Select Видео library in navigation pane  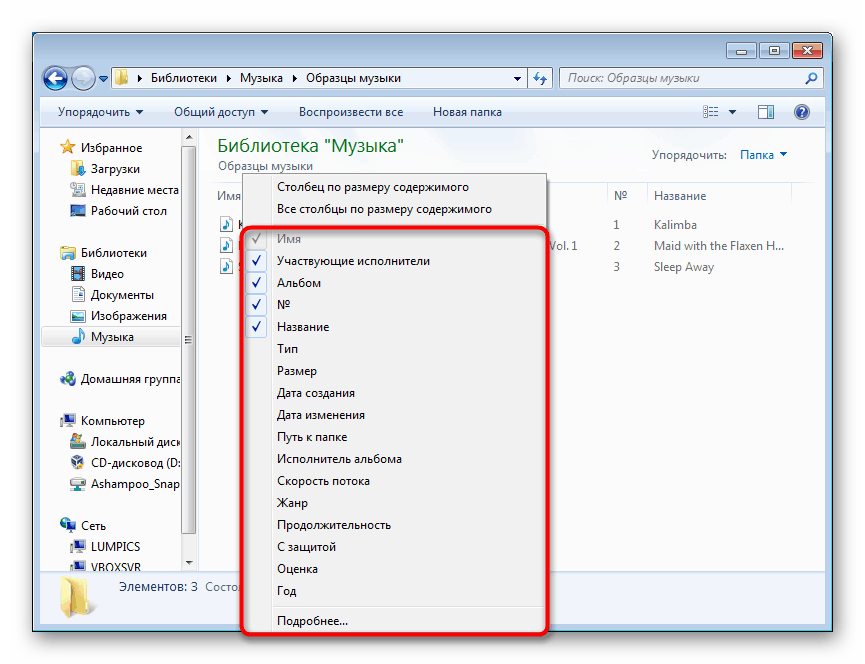coord(106,274)
